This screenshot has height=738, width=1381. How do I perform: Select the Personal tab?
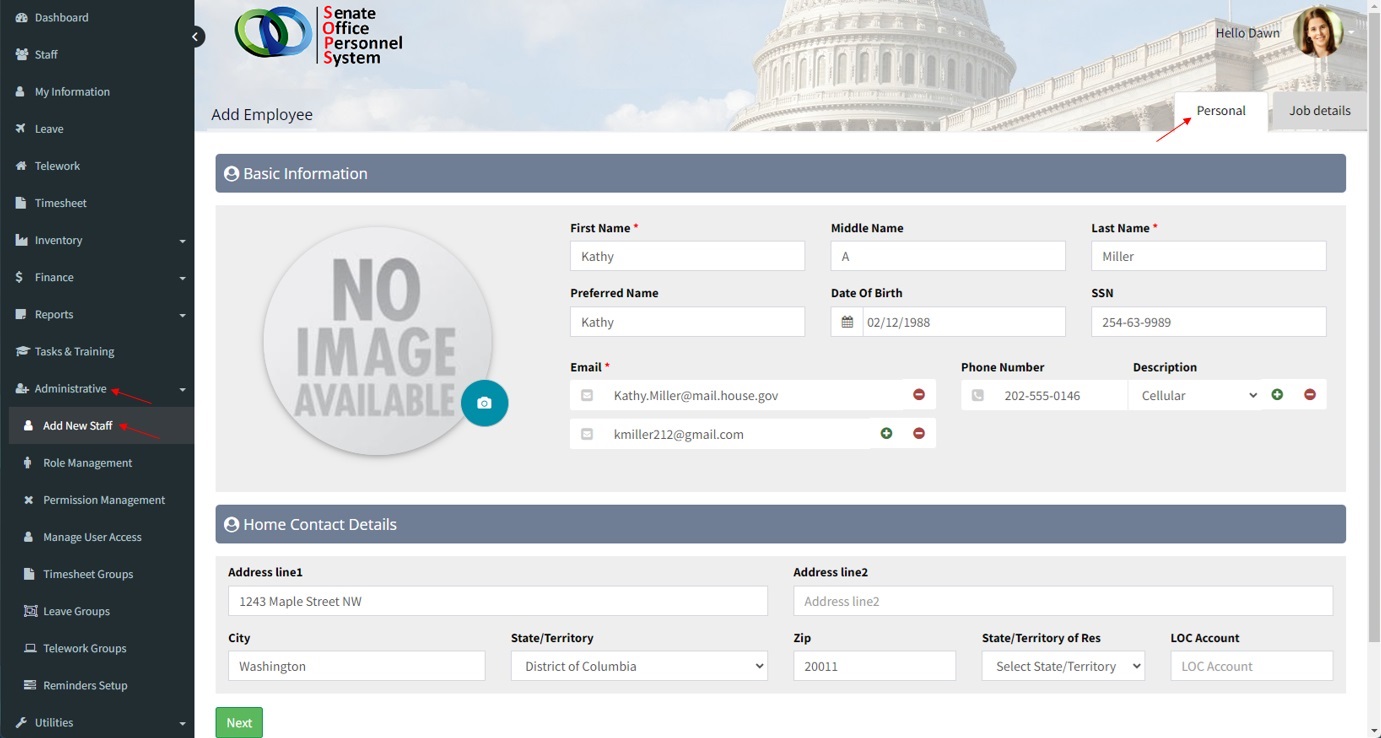(x=1220, y=111)
